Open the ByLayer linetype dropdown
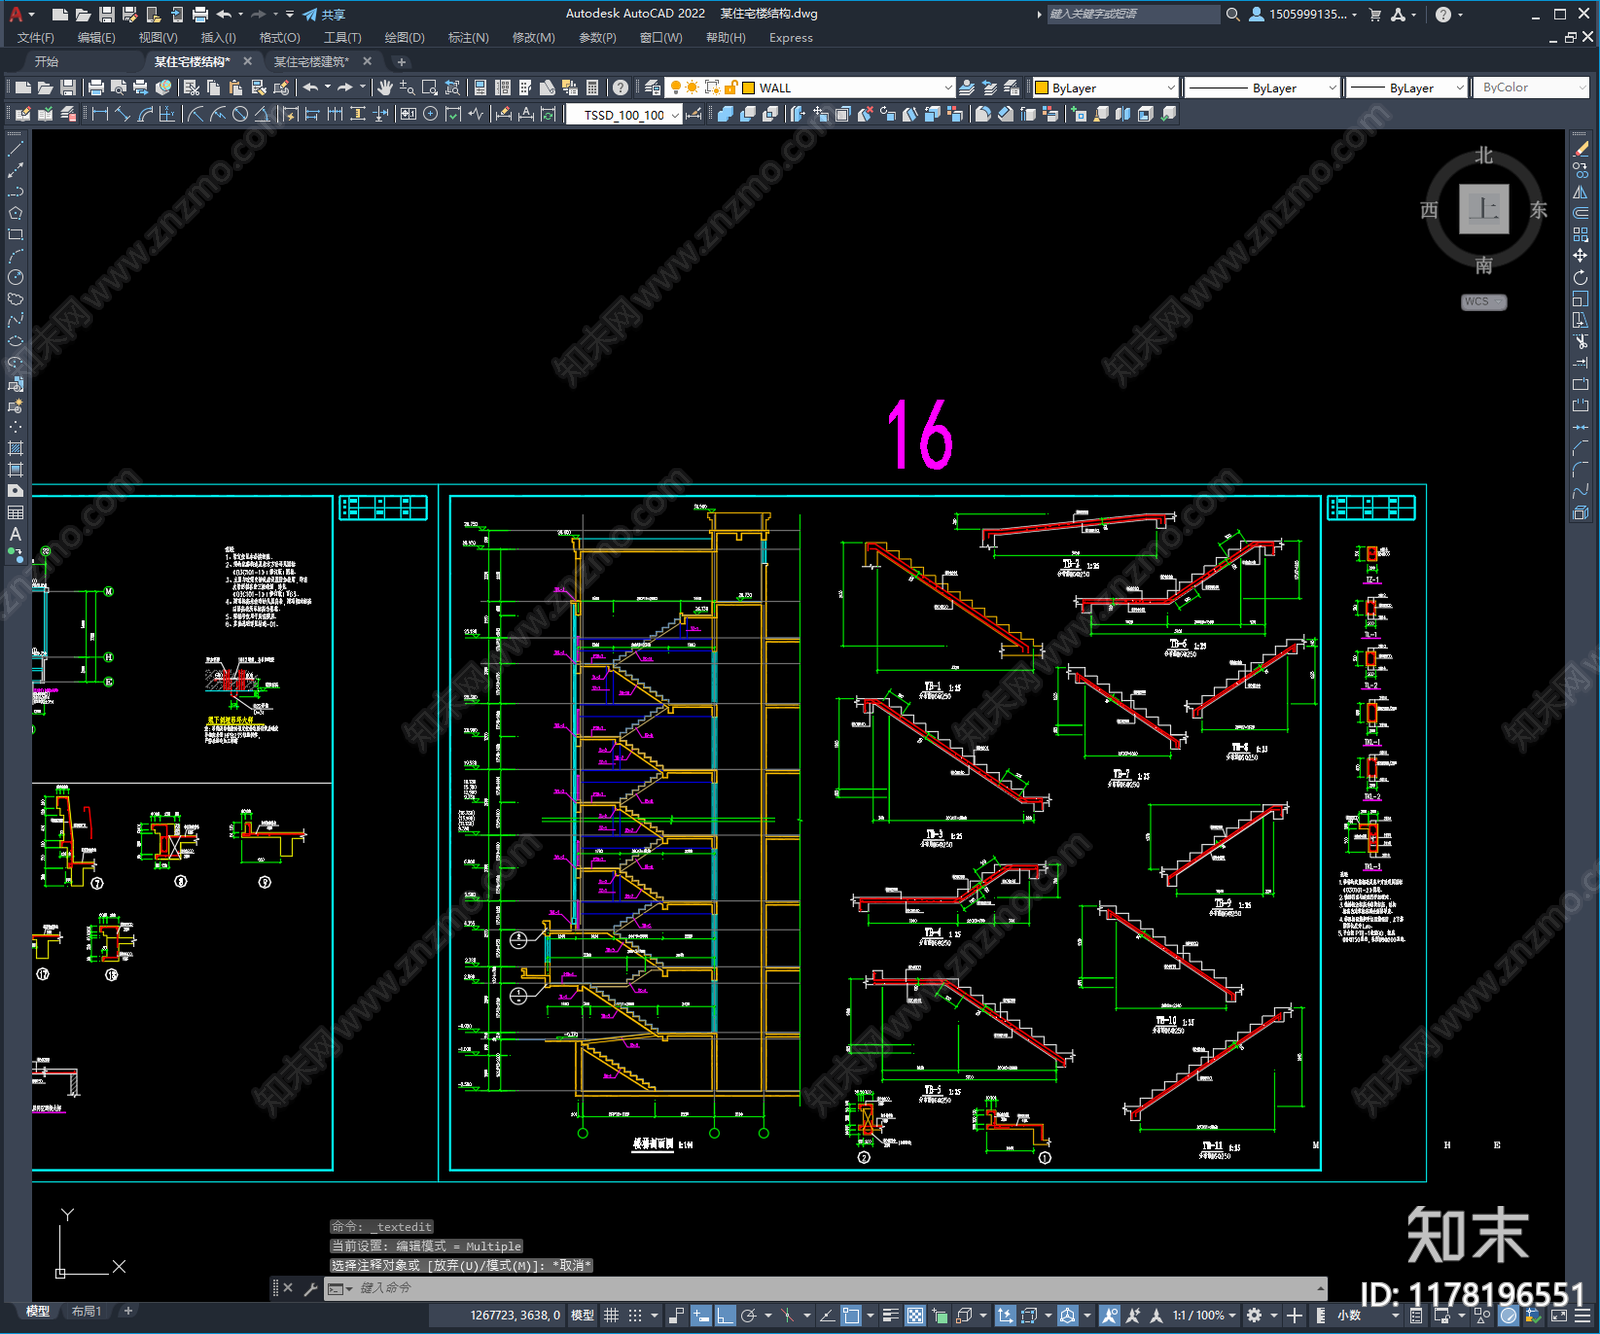1600x1334 pixels. pyautogui.click(x=1331, y=88)
